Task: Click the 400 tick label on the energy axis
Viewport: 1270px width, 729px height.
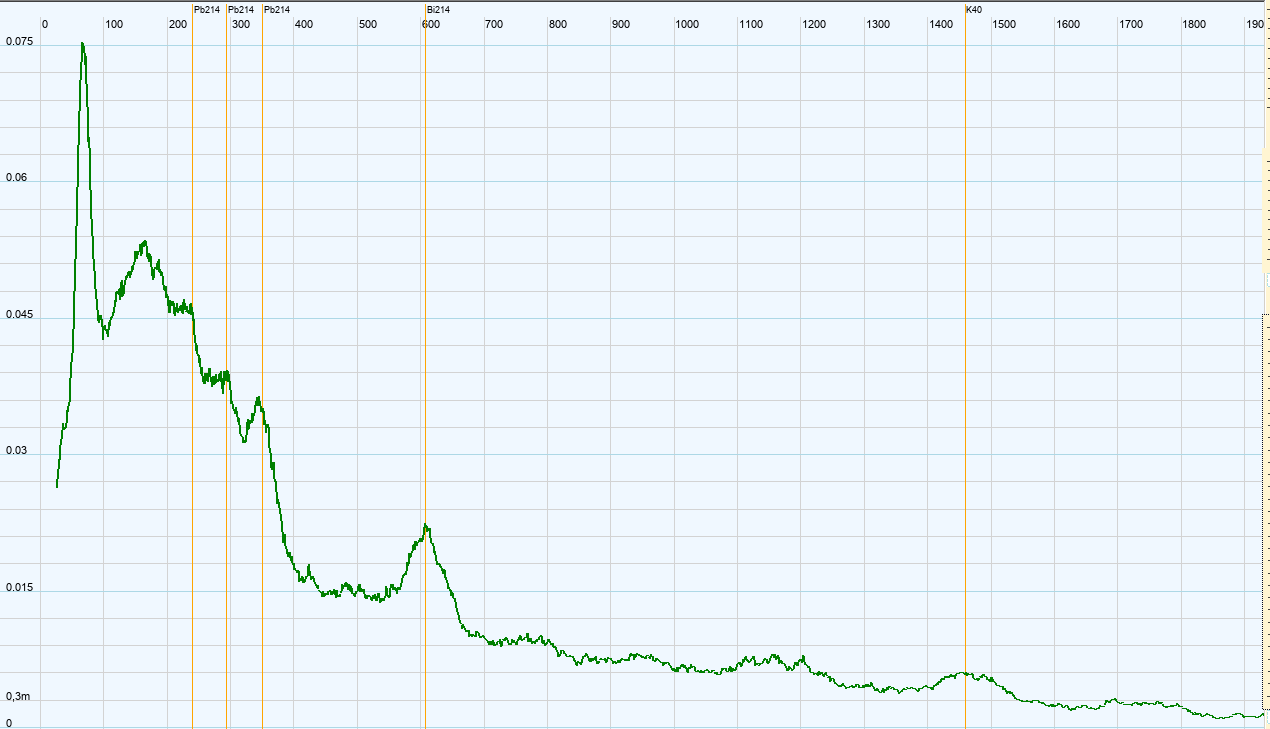Action: pyautogui.click(x=304, y=24)
